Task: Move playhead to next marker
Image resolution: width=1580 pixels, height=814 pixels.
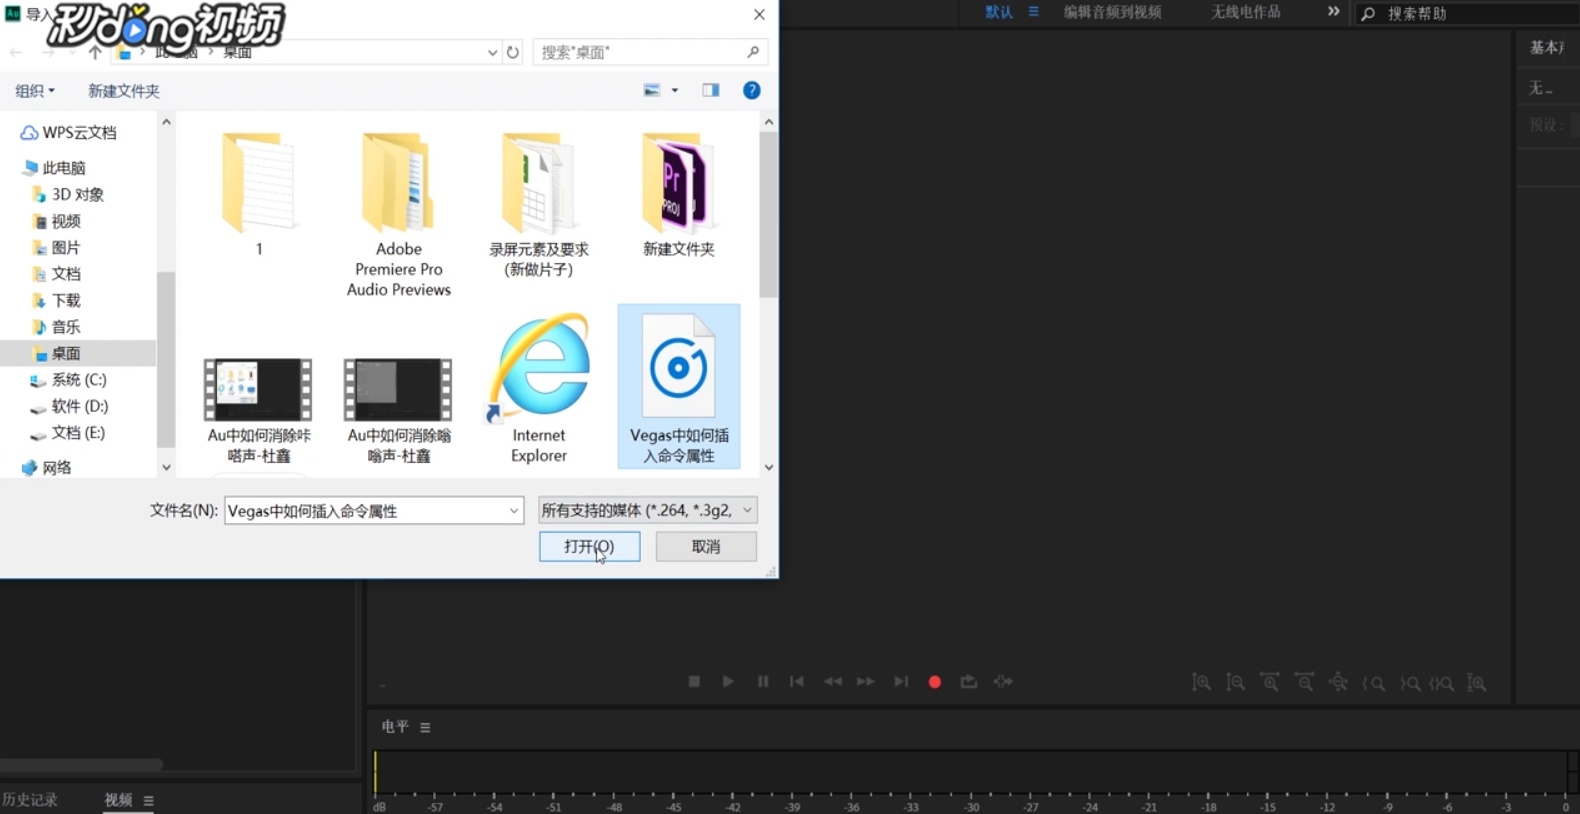Action: pyautogui.click(x=901, y=682)
